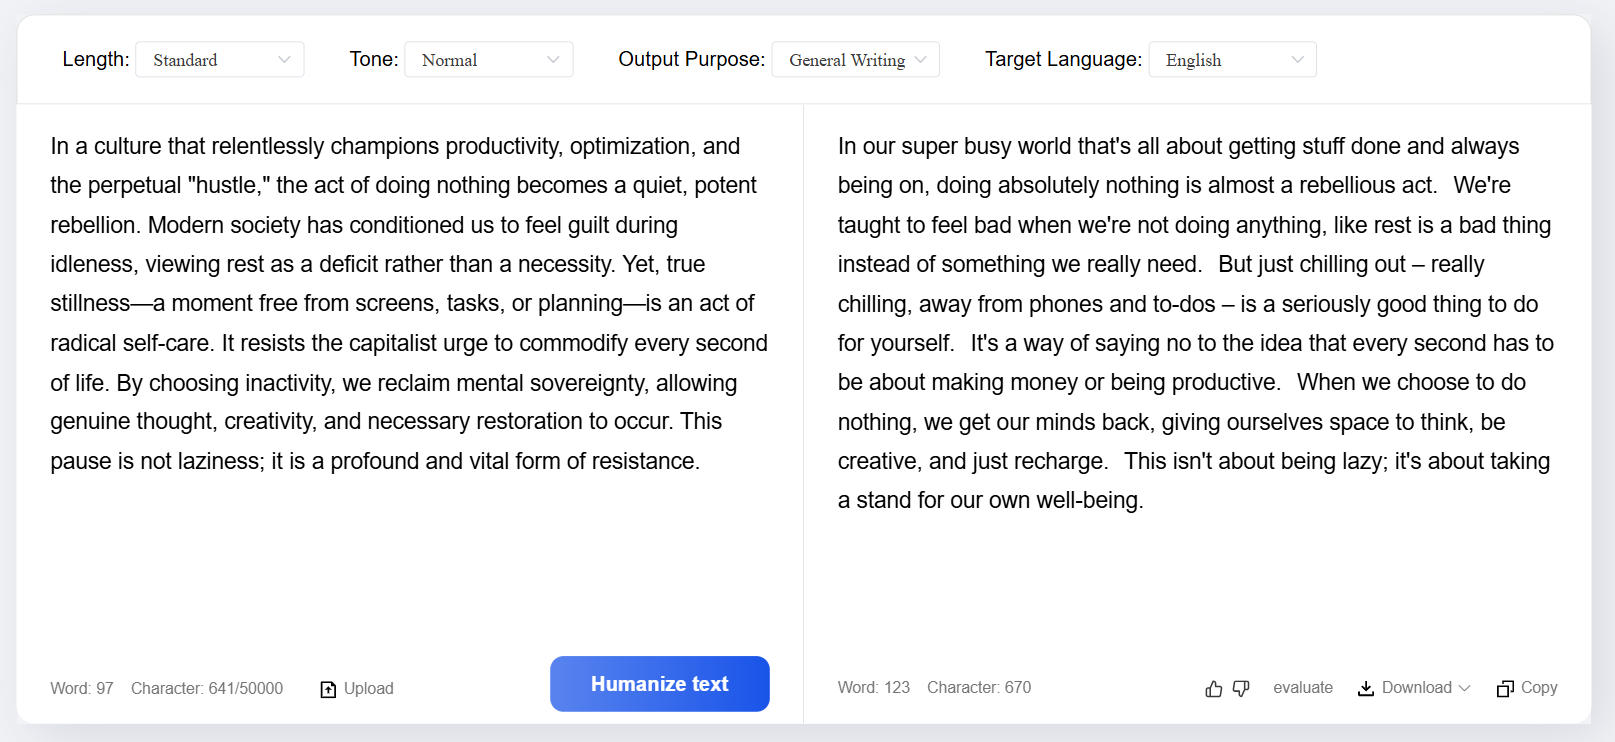Viewport: 1615px width, 742px height.
Task: Expand the chevron beside Download
Action: click(x=1465, y=688)
